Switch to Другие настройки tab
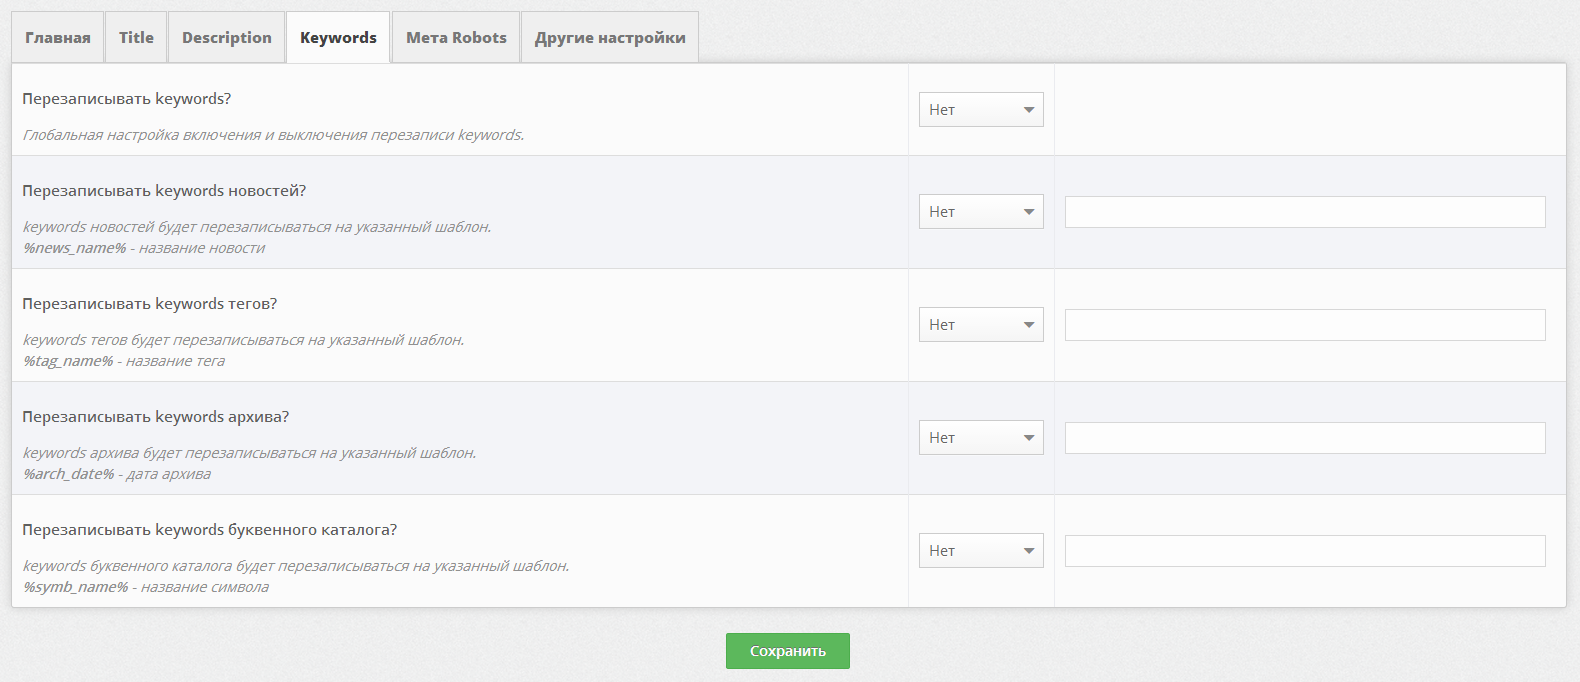 610,38
